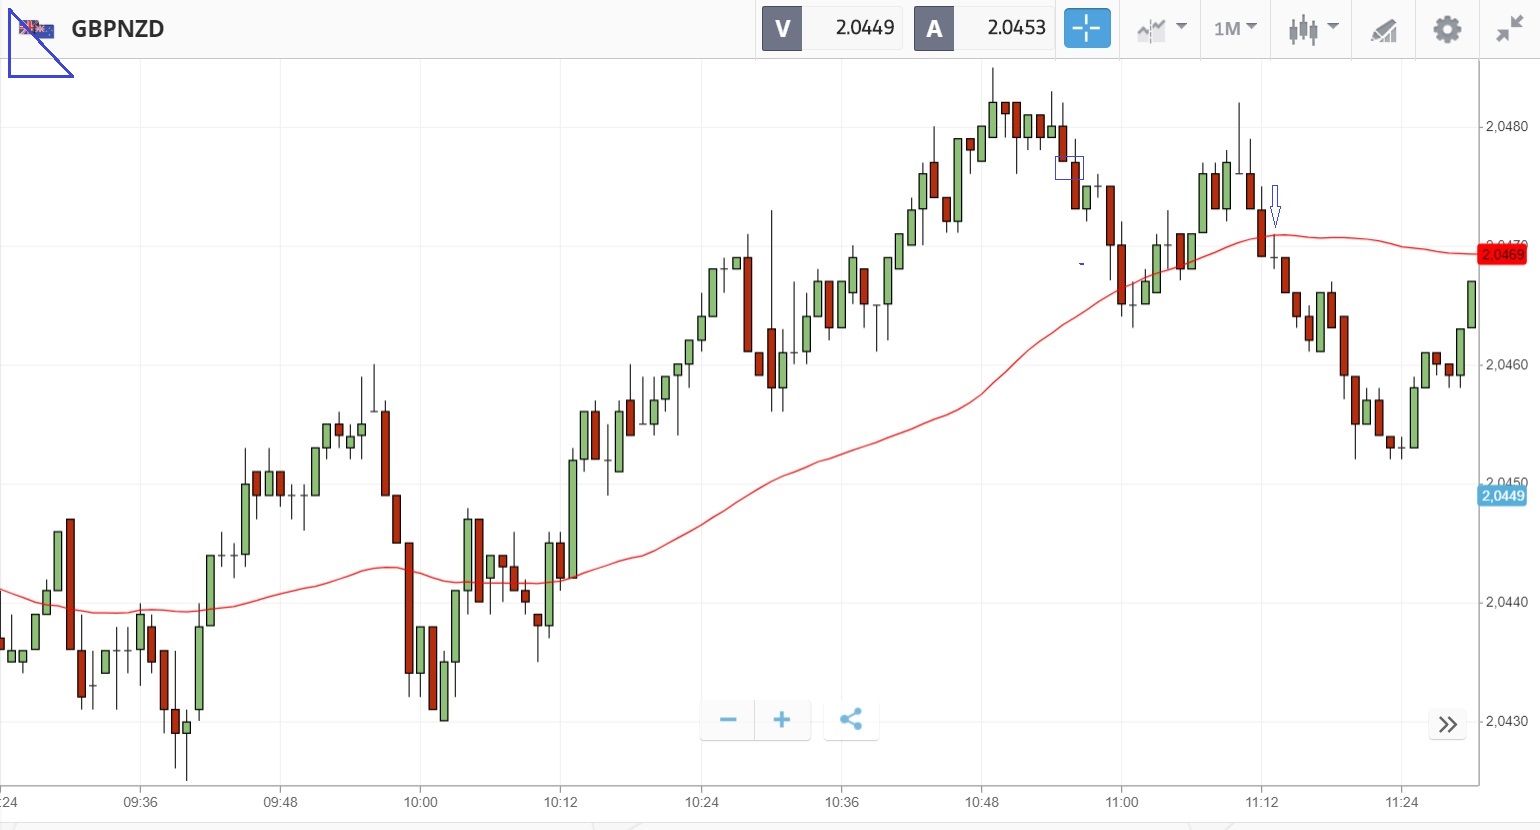Viewport: 1540px width, 830px height.
Task: Zoom out the chart with minus button
Action: point(728,720)
